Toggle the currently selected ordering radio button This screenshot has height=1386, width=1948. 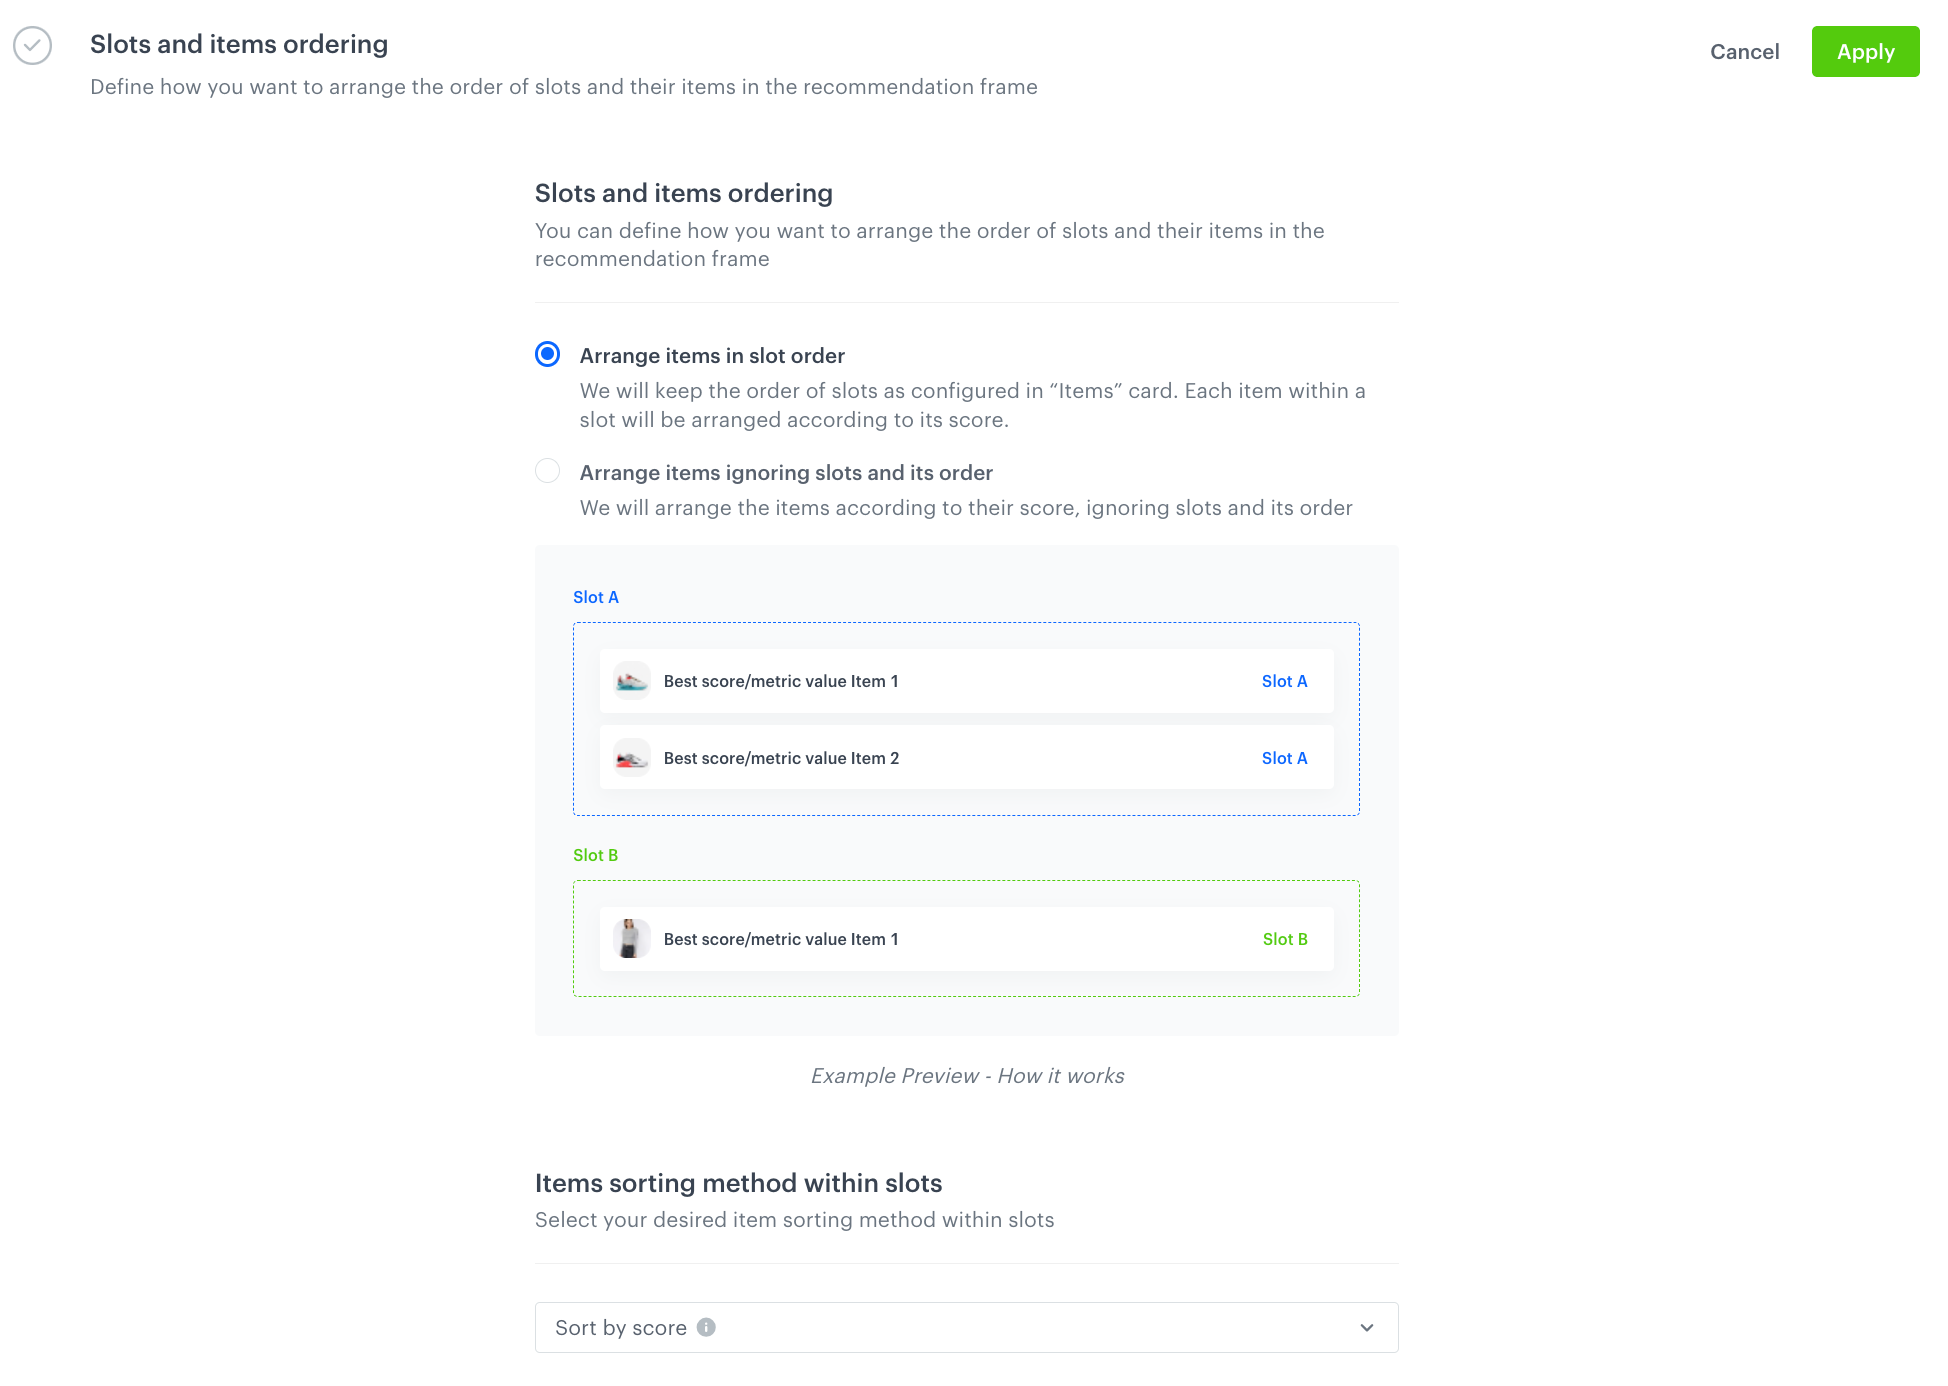pyautogui.click(x=547, y=355)
